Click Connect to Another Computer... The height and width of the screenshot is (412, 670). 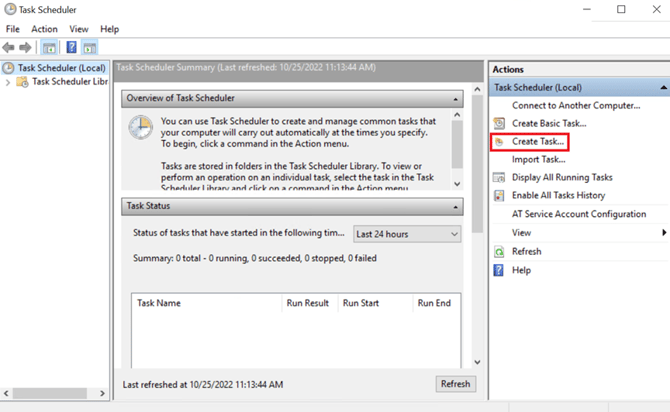[x=575, y=105]
